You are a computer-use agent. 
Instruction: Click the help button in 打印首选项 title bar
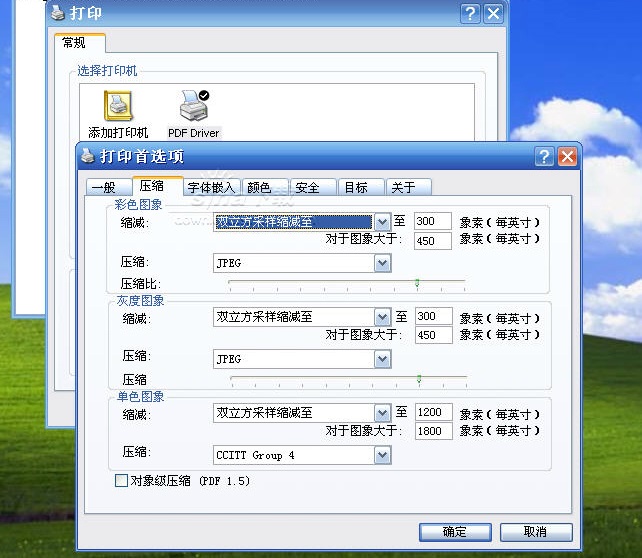pyautogui.click(x=544, y=157)
